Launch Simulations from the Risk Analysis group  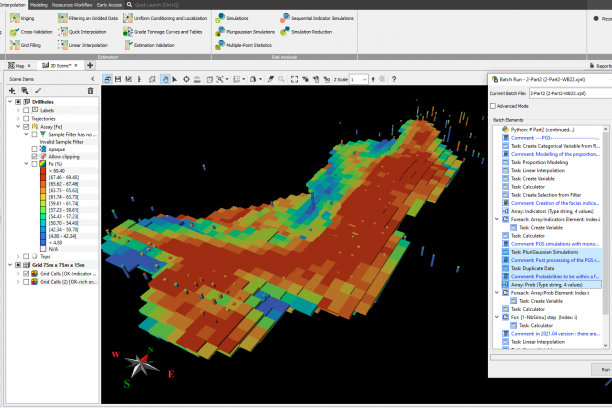pos(232,18)
